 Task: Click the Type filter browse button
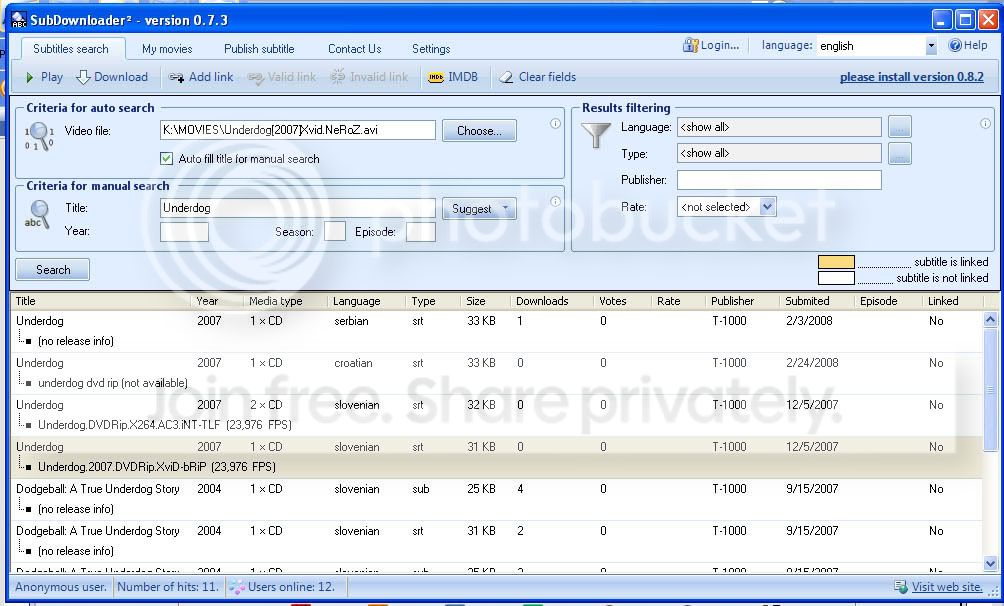pyautogui.click(x=900, y=153)
